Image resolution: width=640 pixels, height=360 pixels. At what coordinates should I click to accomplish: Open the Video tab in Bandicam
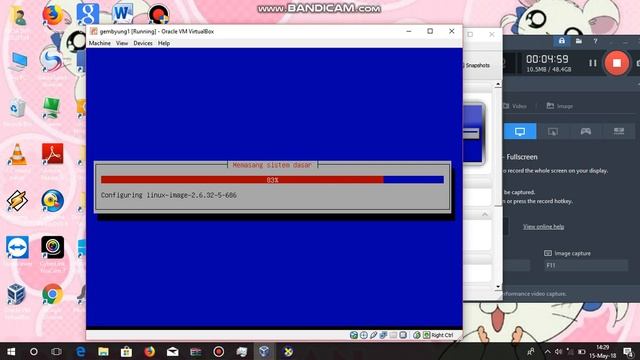pyautogui.click(x=515, y=106)
